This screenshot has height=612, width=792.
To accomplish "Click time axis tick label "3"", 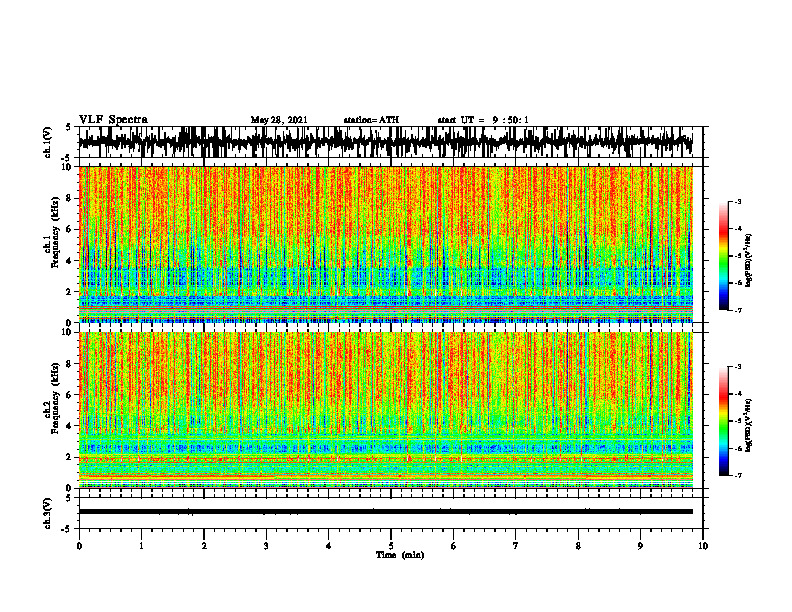I will coord(266,546).
